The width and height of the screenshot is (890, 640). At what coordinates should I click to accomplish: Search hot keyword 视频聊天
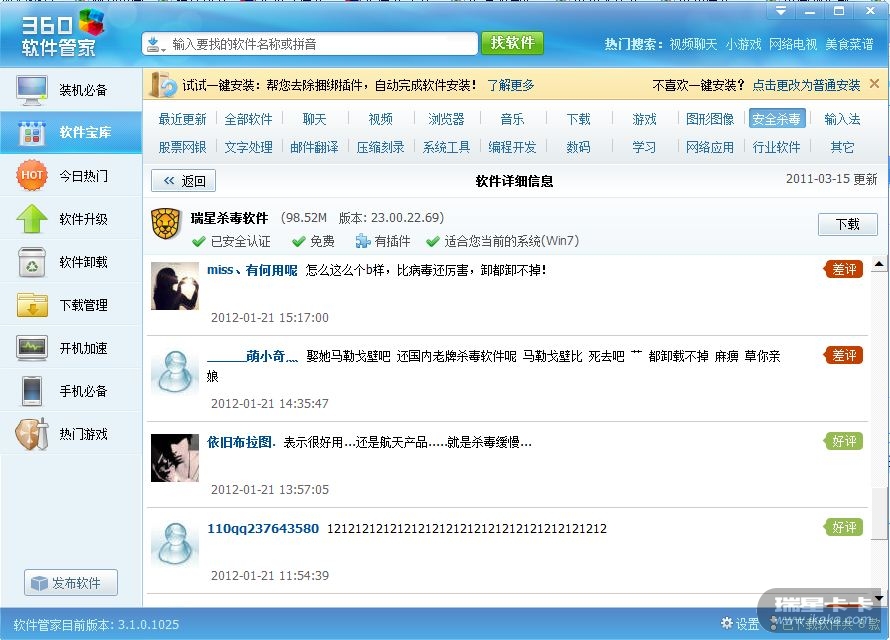[693, 44]
